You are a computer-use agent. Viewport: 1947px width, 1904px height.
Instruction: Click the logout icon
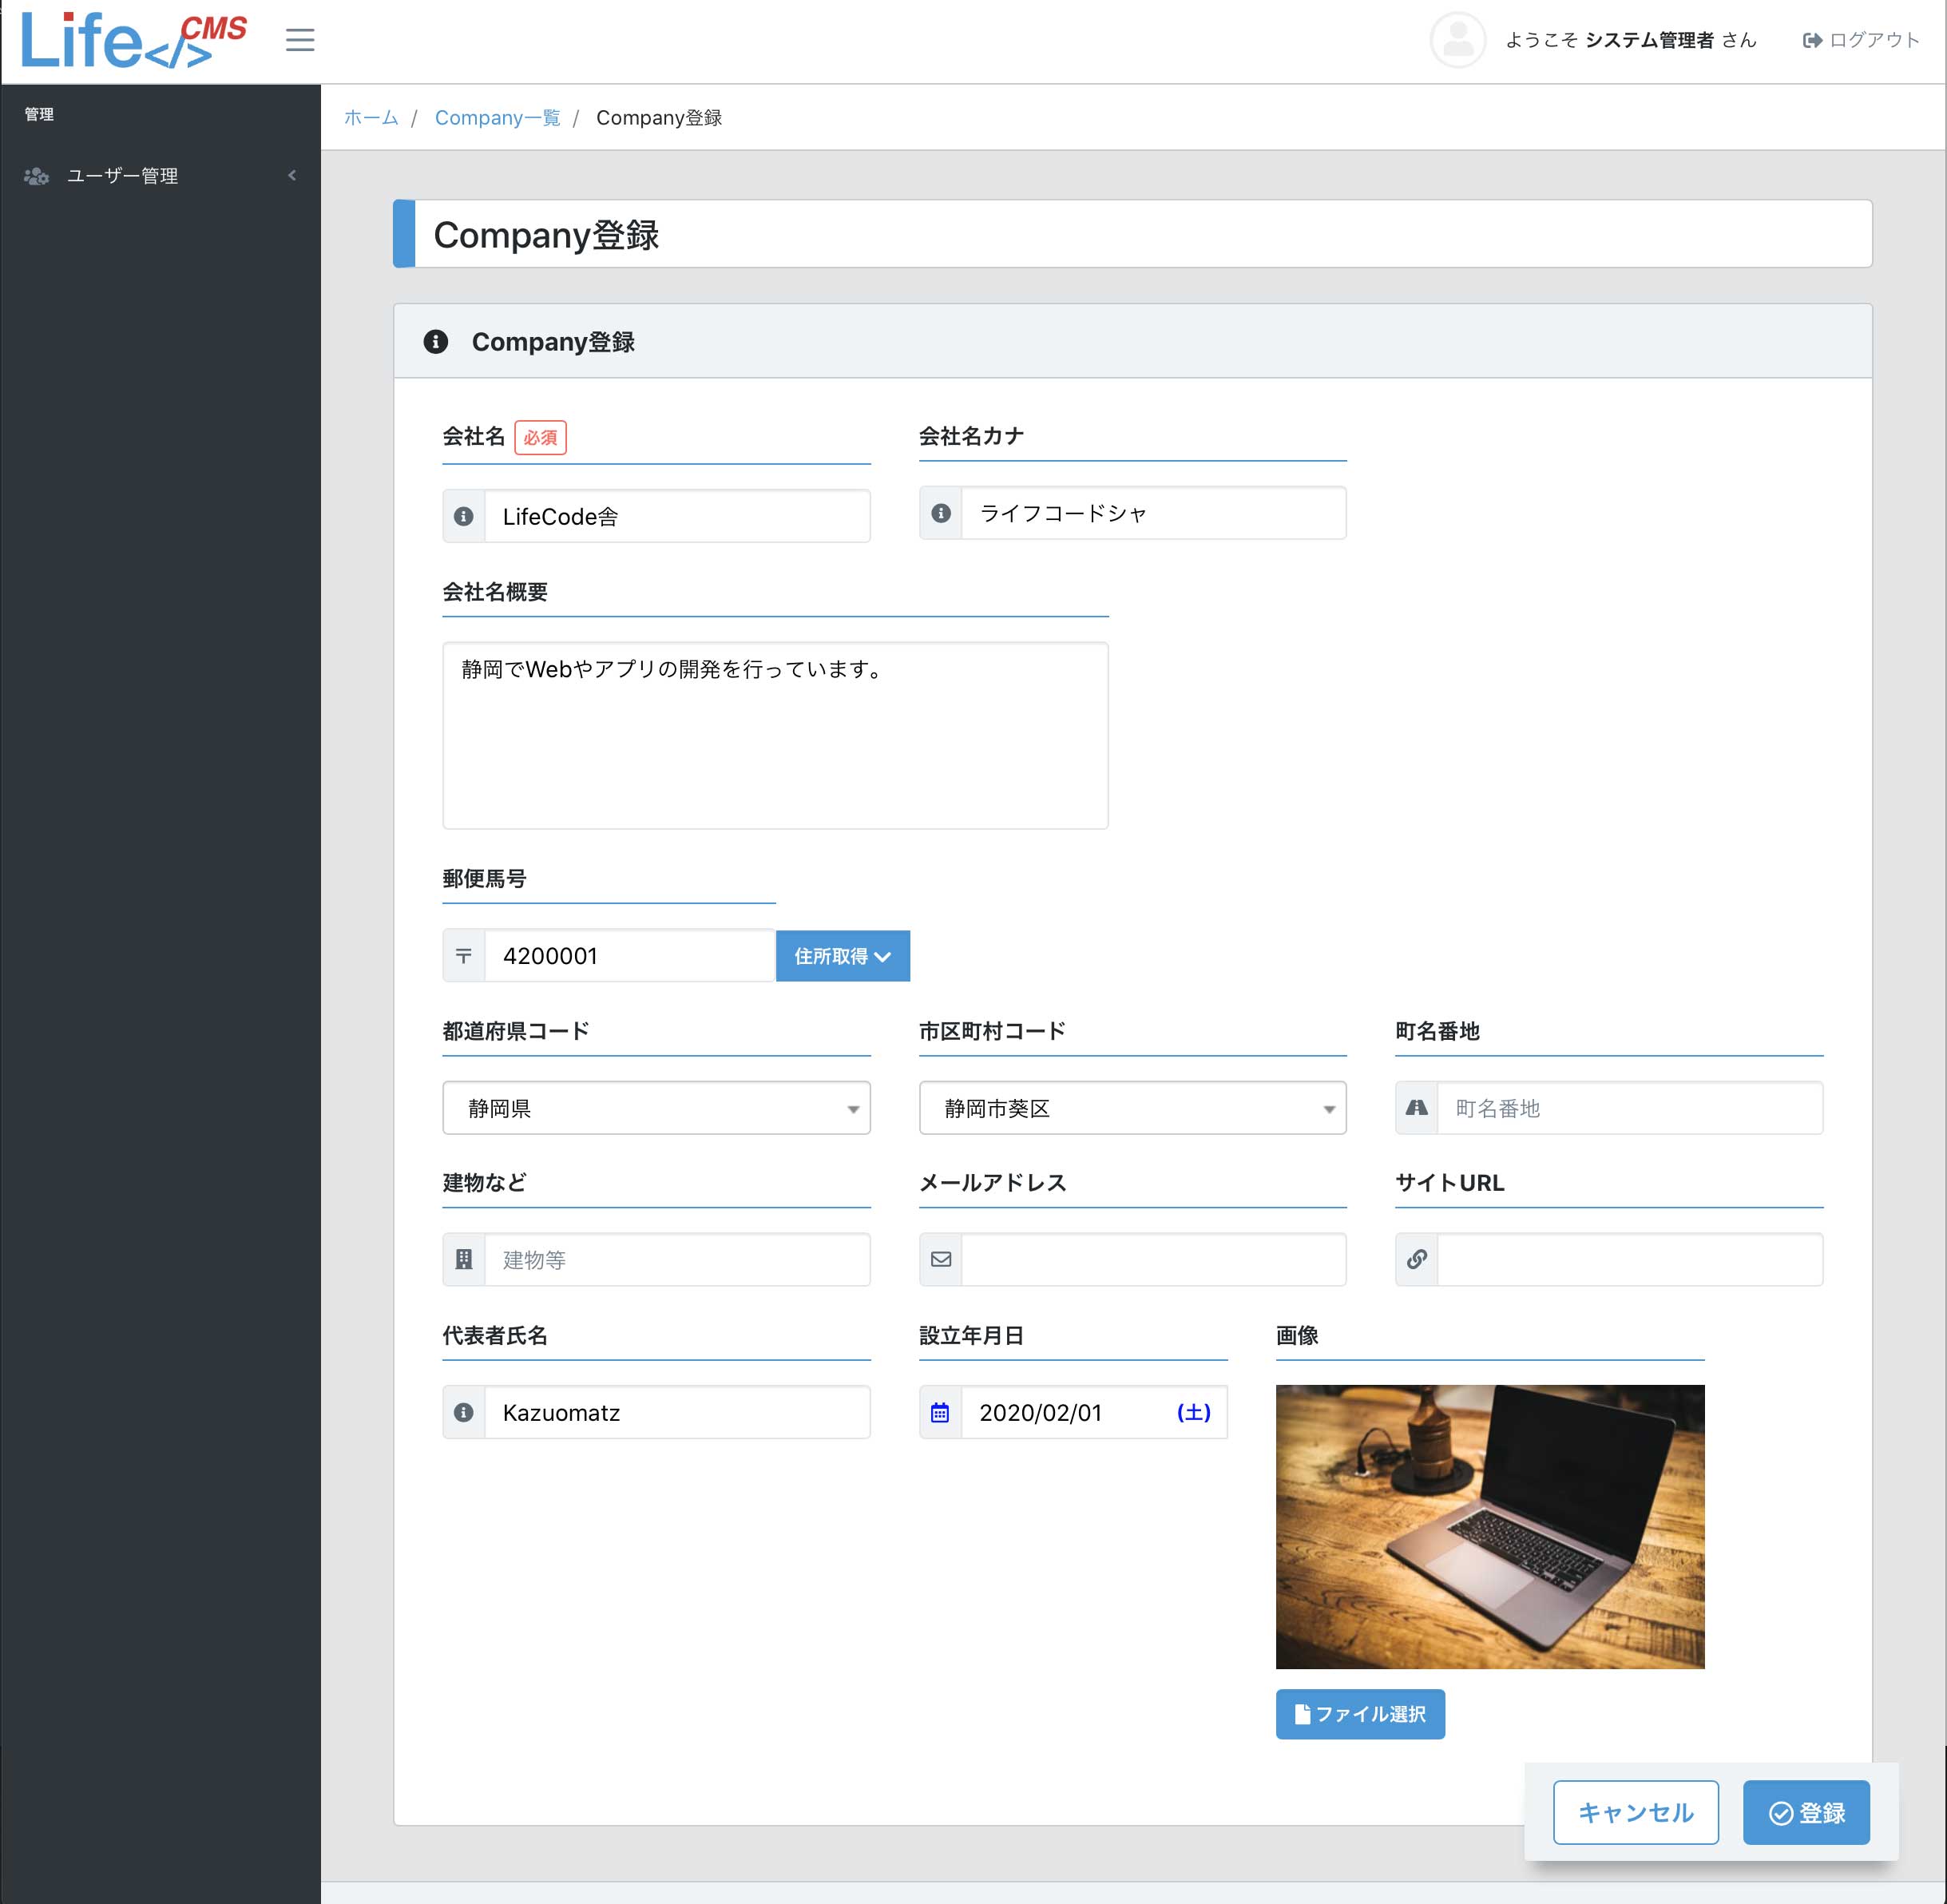click(x=1812, y=40)
